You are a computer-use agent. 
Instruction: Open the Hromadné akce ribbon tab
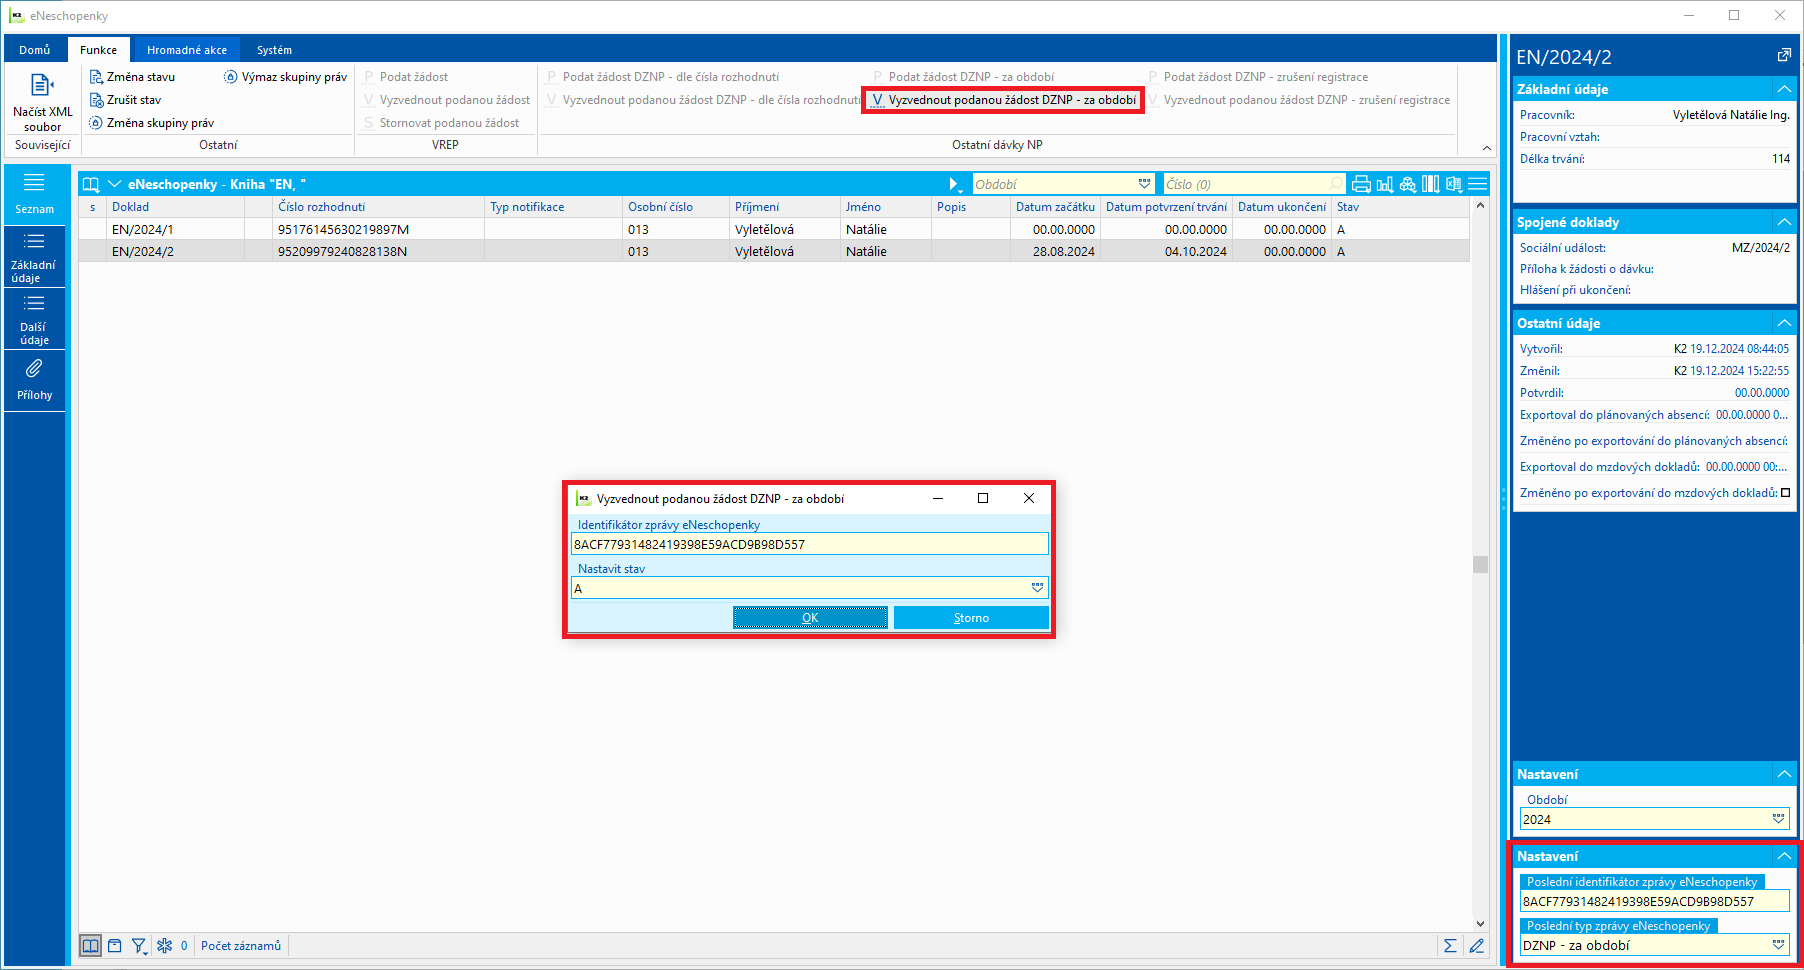click(x=187, y=50)
